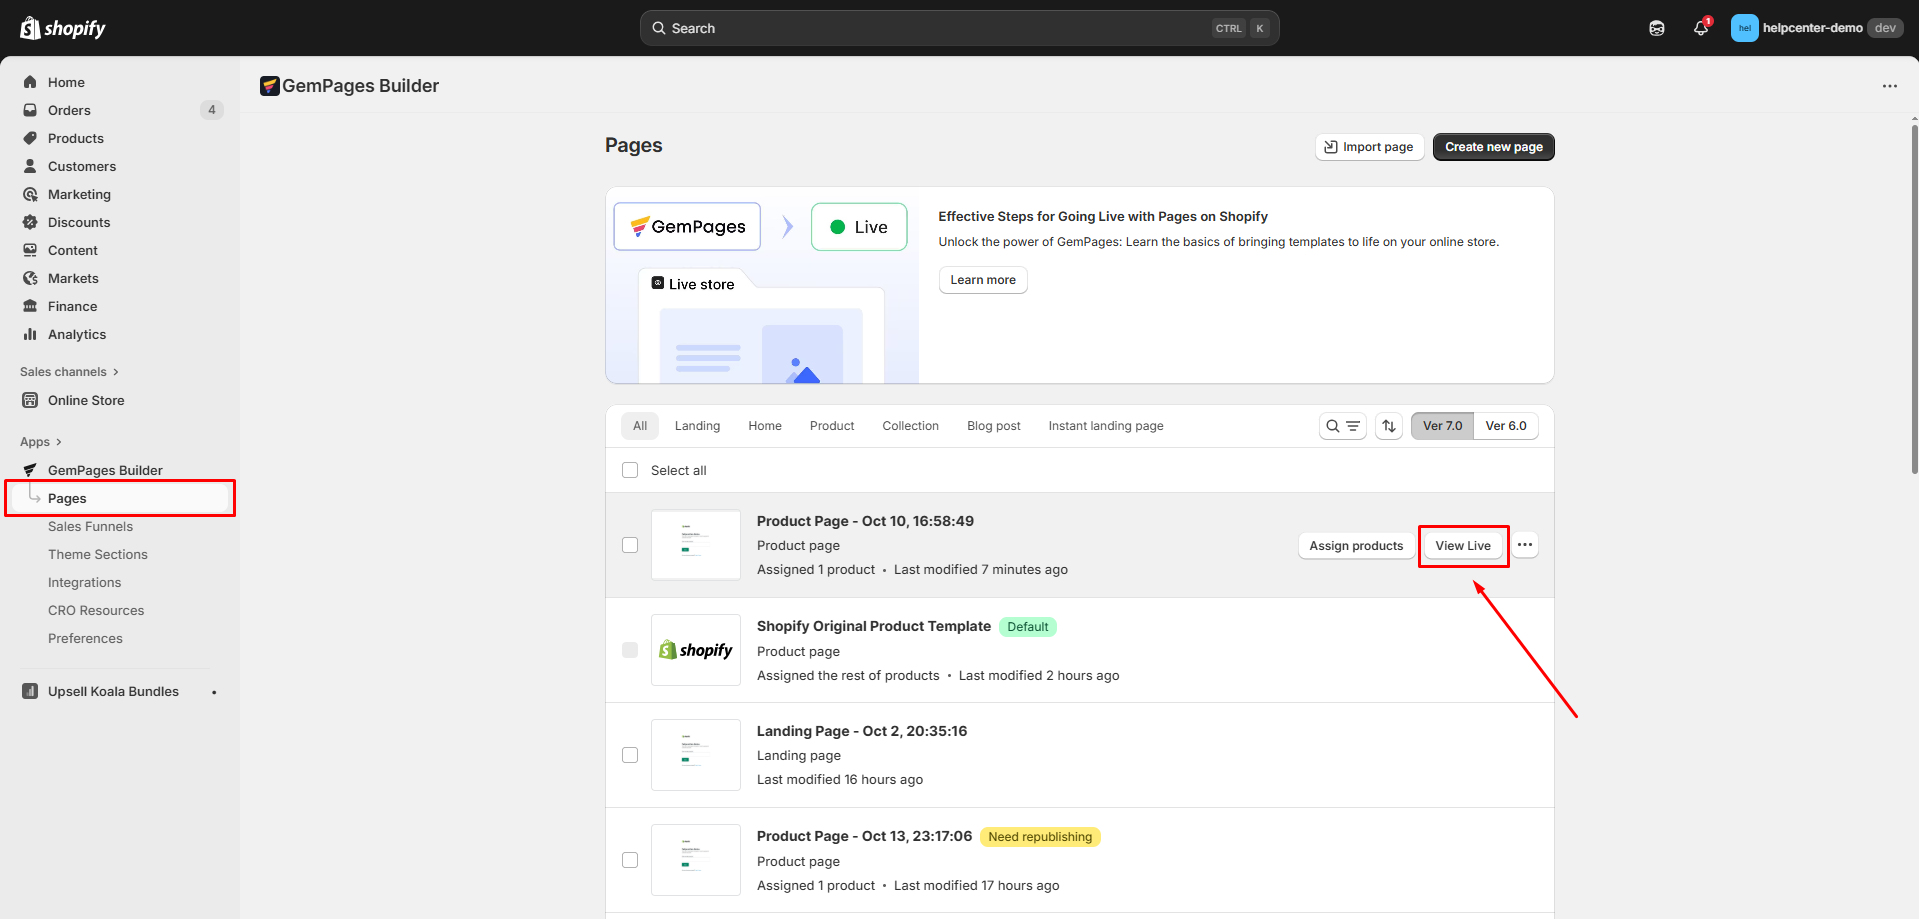Open GemPages Builder app options menu
Image resolution: width=1919 pixels, height=919 pixels.
pos(1889,86)
